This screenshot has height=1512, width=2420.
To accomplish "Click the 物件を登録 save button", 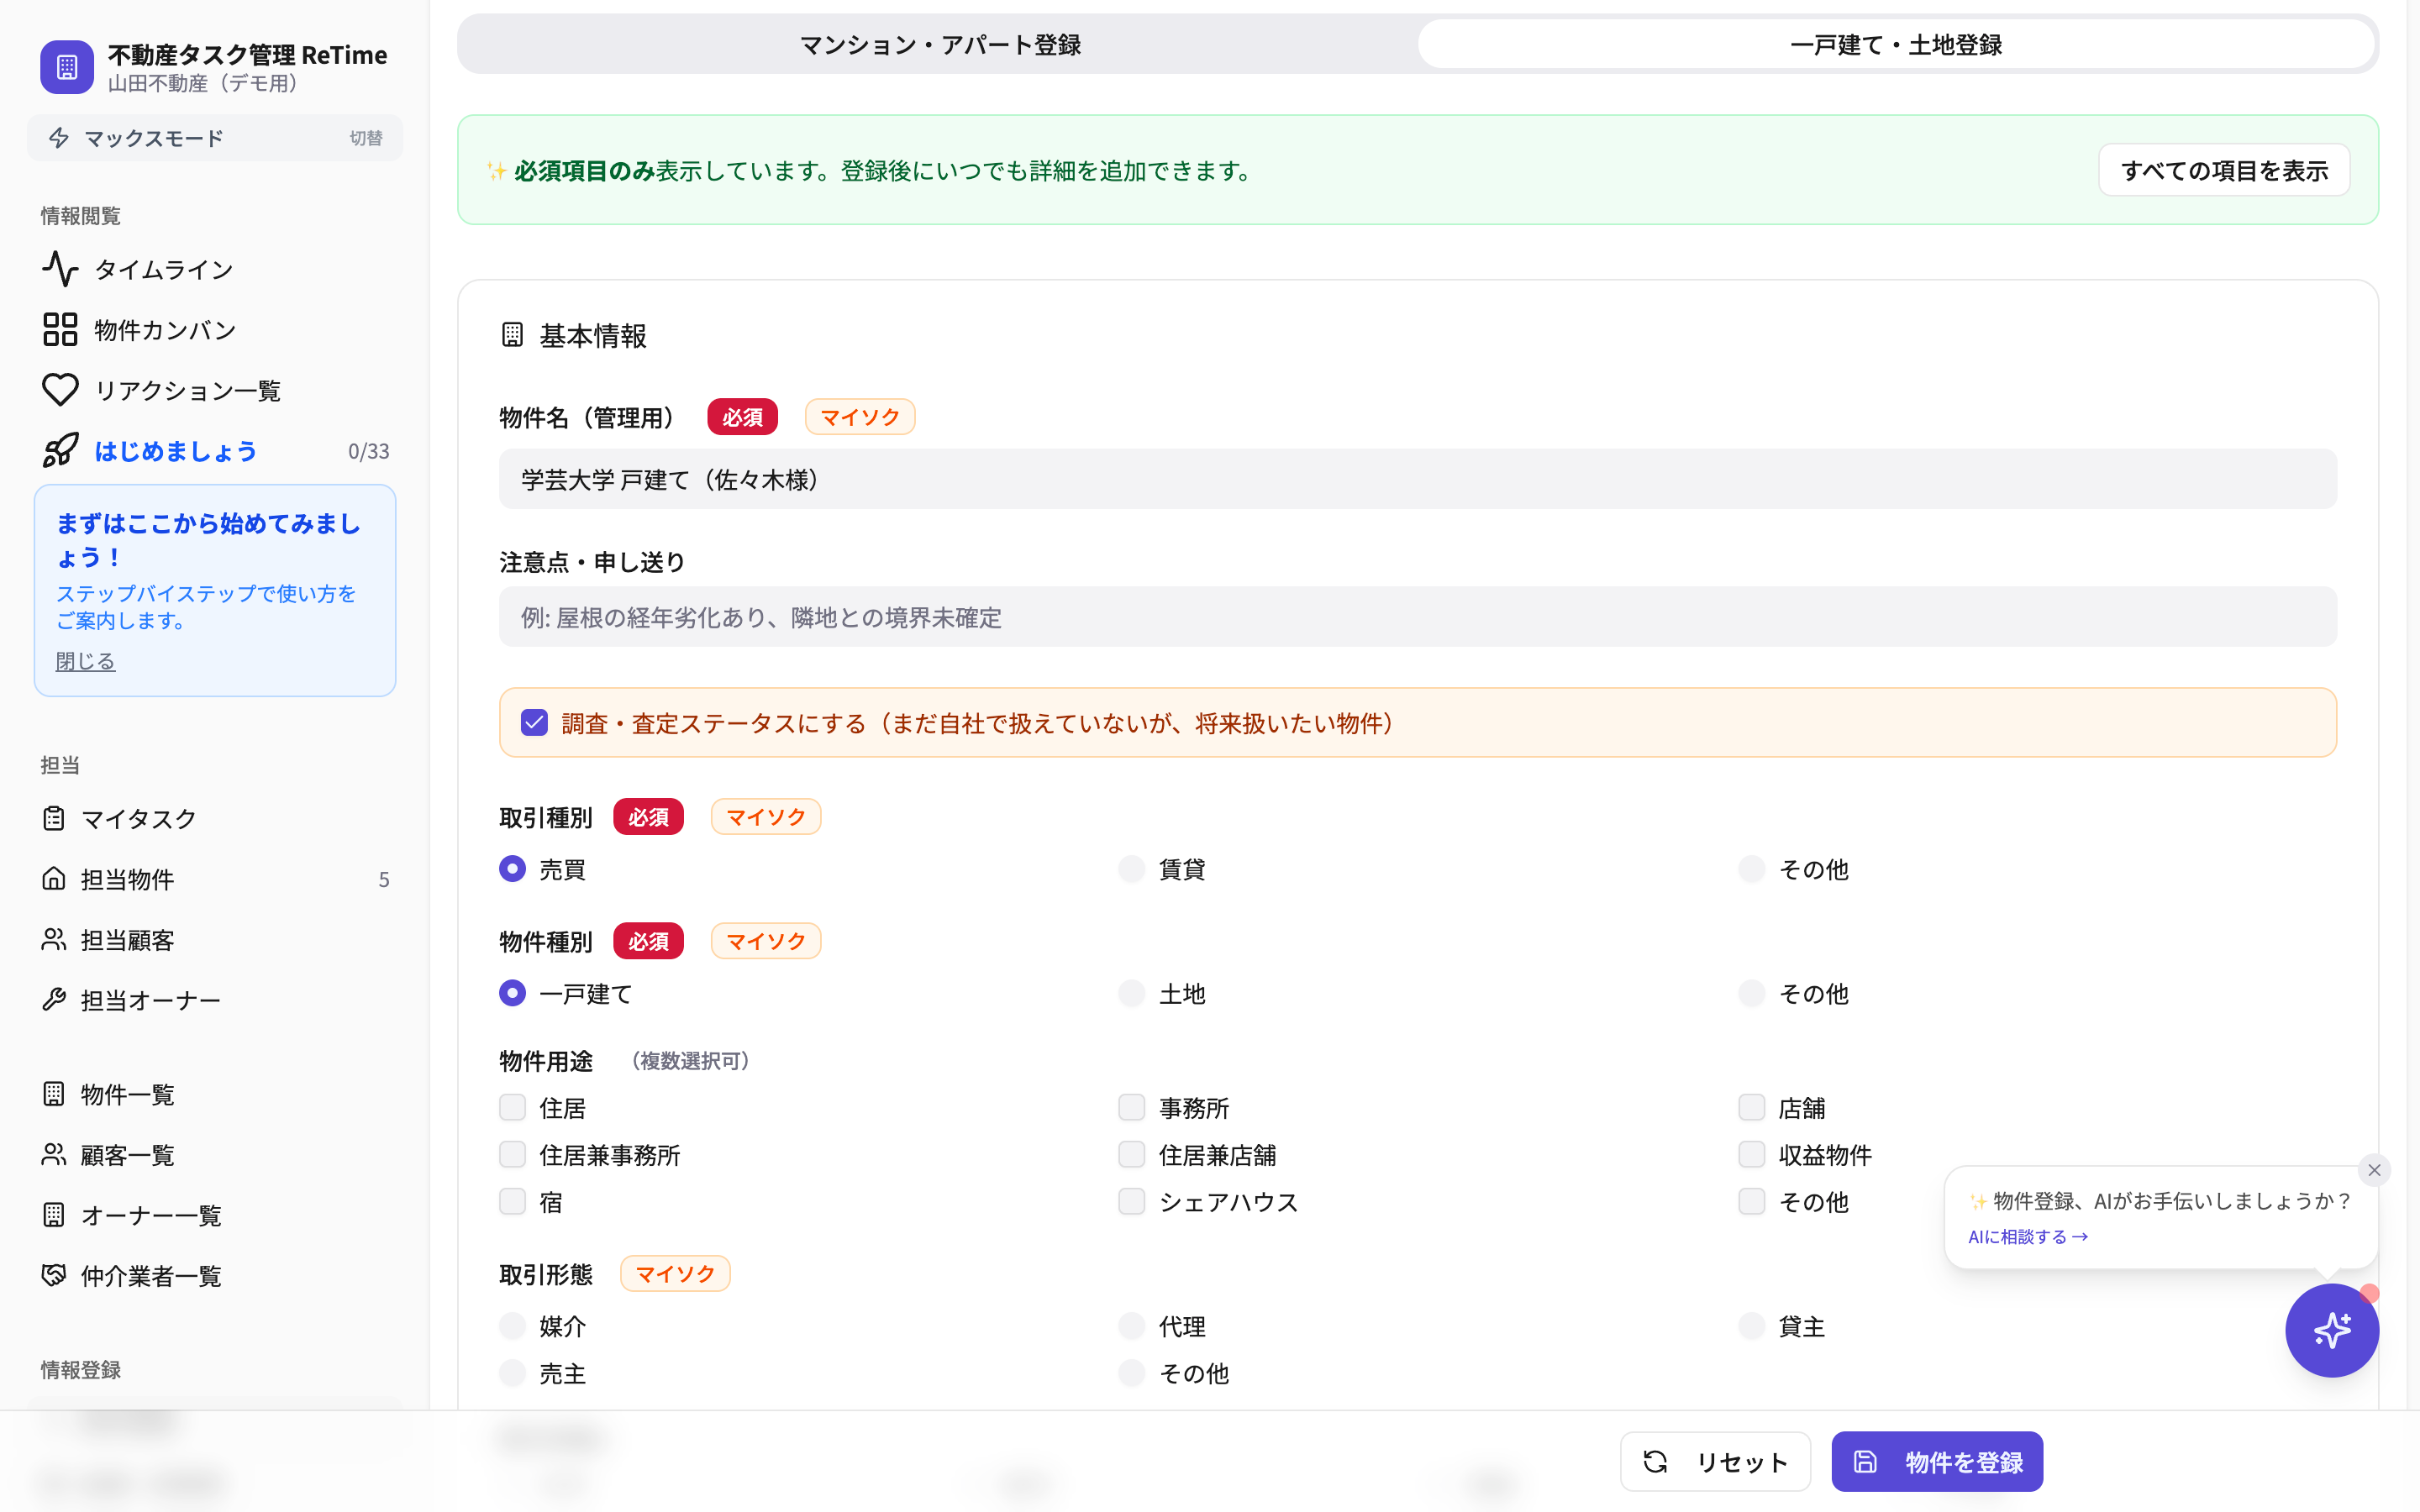I will tap(1937, 1461).
